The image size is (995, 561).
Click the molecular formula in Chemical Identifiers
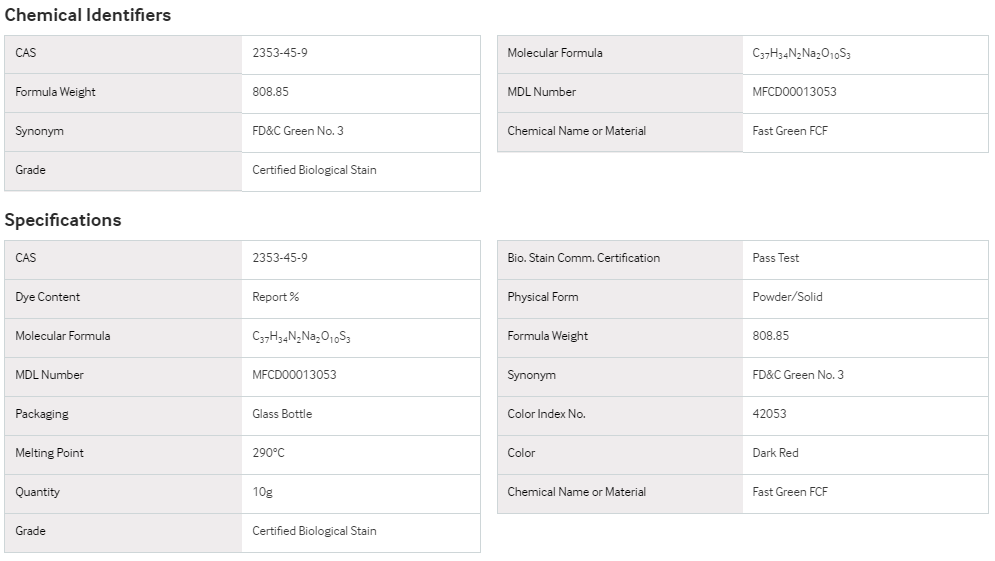pos(801,53)
